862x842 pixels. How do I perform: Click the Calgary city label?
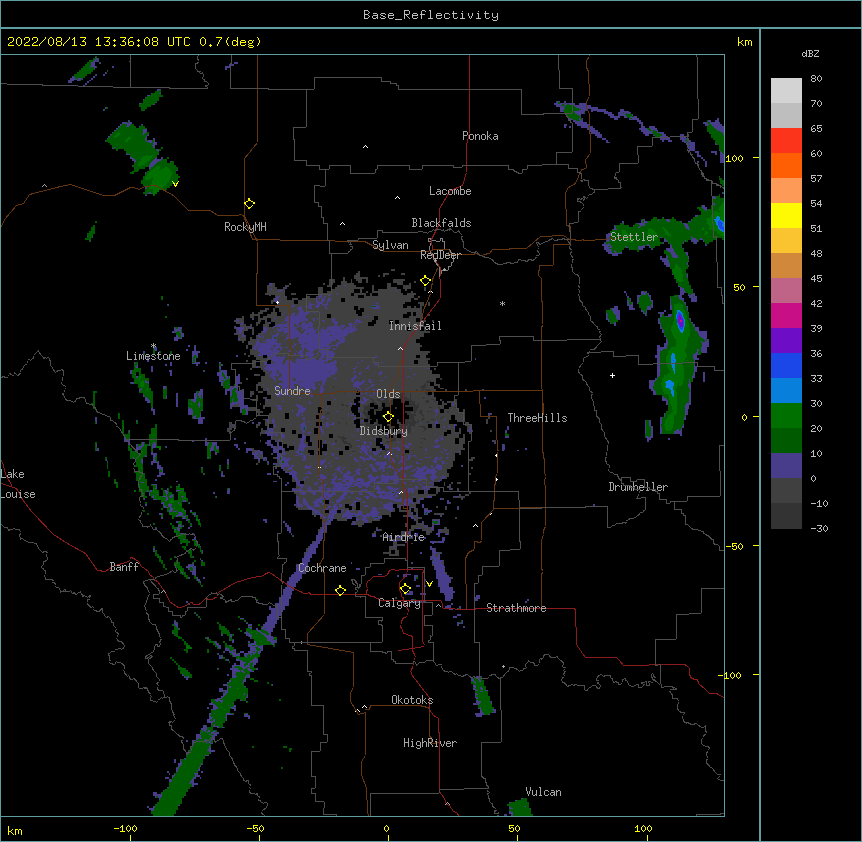pyautogui.click(x=399, y=603)
